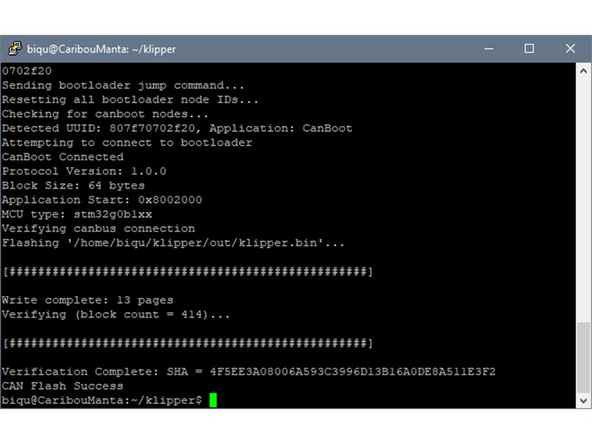Click 'Write complete: 13 pages' line
This screenshot has height=444, width=592.
click(x=88, y=300)
